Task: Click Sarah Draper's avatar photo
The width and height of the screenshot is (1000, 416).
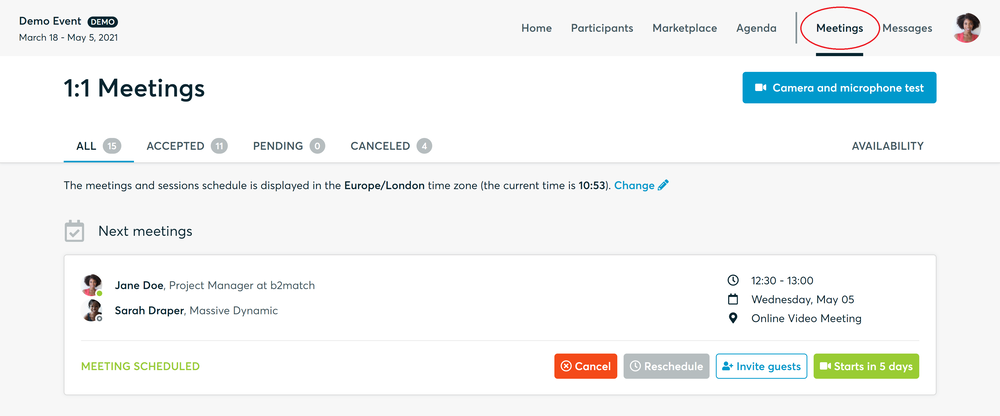Action: pos(92,311)
